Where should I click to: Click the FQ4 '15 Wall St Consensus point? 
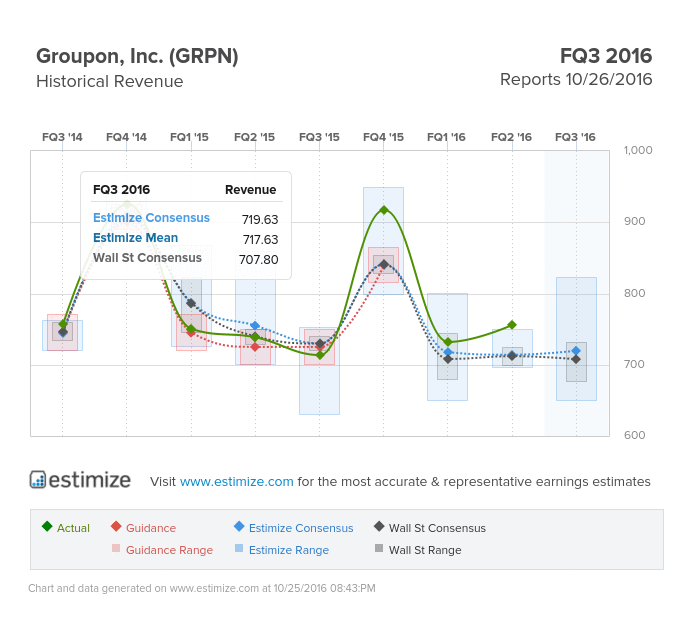[x=384, y=264]
